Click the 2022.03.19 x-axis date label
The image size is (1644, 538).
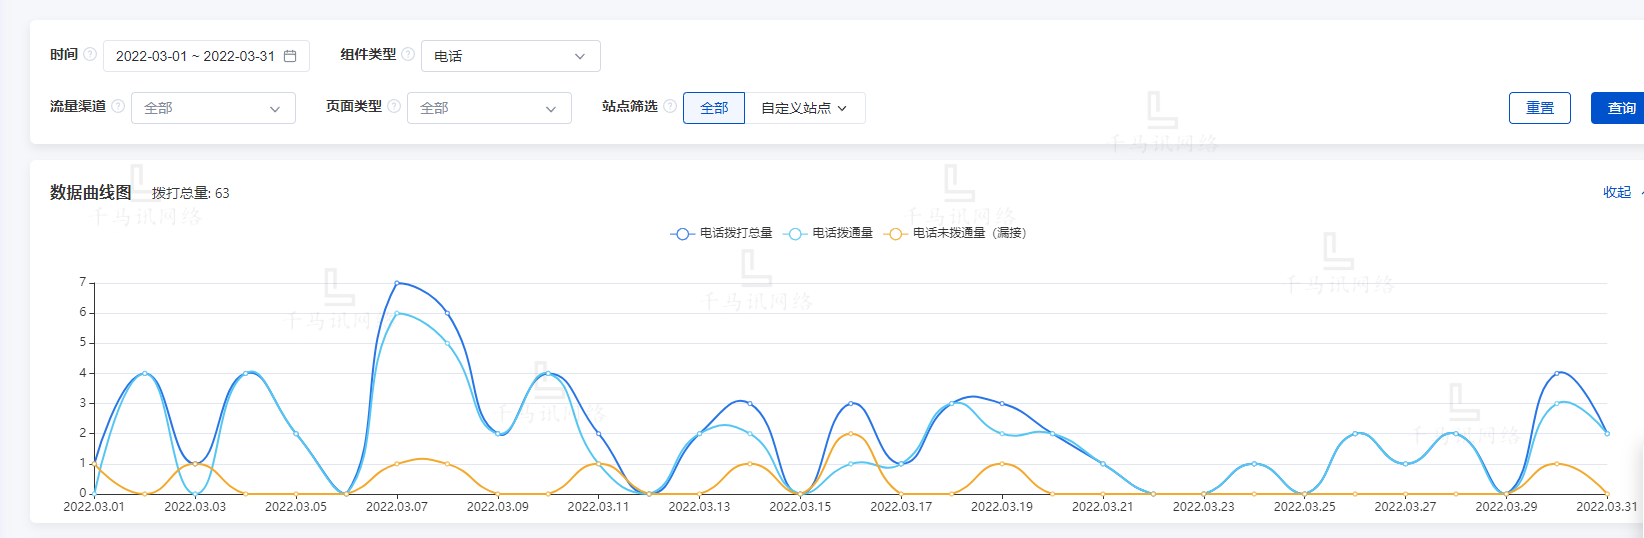tap(1001, 507)
